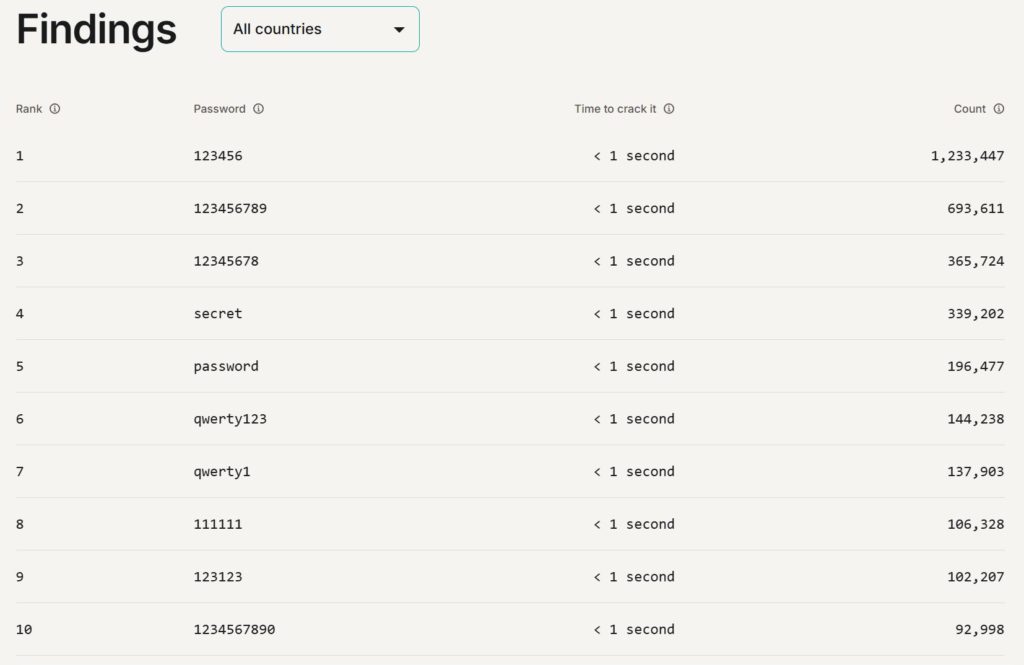The height and width of the screenshot is (665, 1024).
Task: Select password 123456789
Action: coord(230,208)
